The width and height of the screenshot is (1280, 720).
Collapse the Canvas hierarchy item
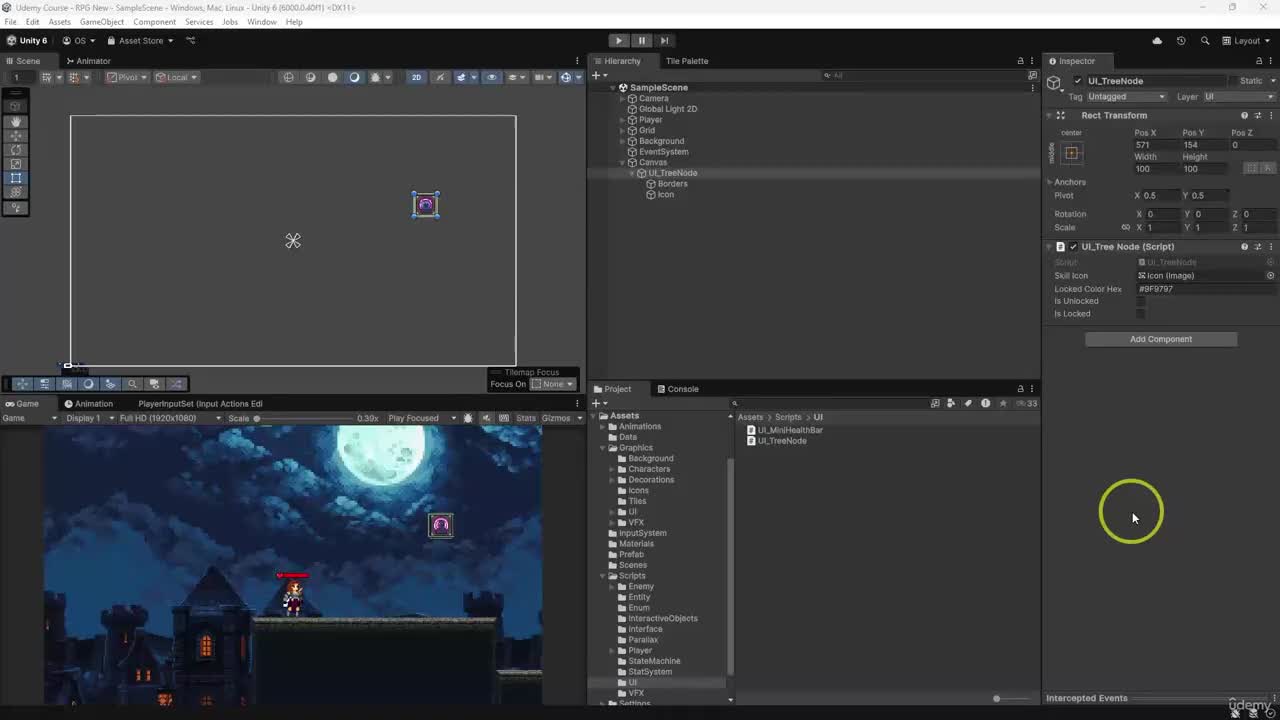point(622,162)
